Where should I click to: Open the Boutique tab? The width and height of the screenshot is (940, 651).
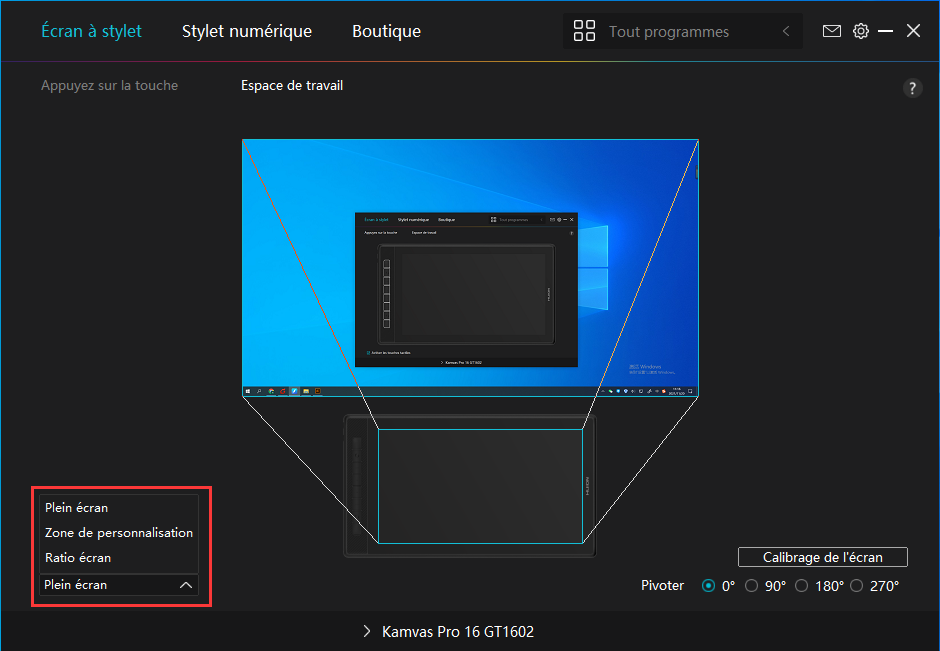point(386,31)
